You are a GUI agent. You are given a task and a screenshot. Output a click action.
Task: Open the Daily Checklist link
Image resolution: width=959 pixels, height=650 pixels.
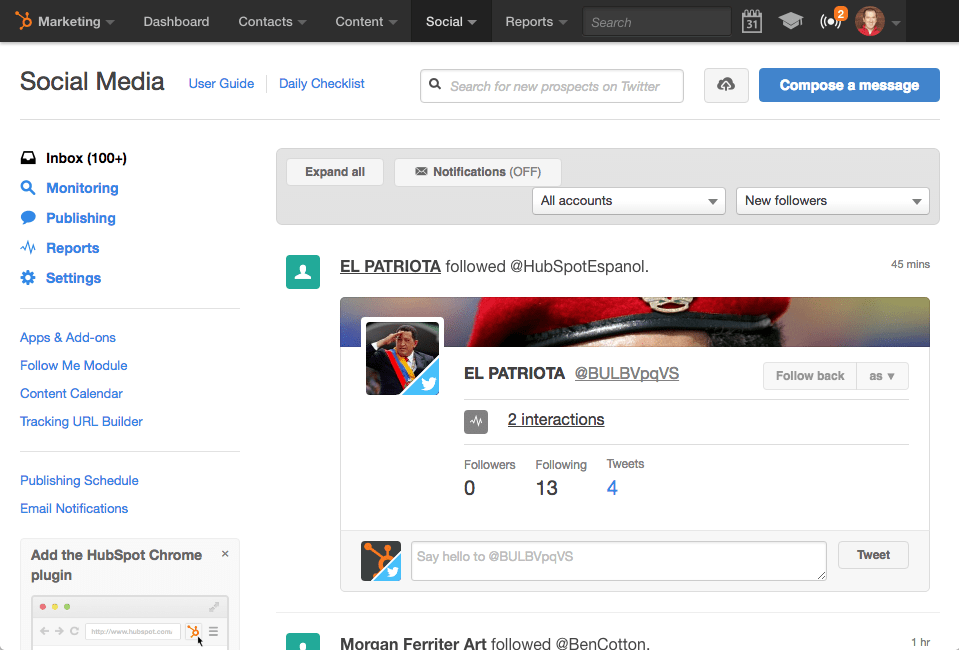[321, 84]
